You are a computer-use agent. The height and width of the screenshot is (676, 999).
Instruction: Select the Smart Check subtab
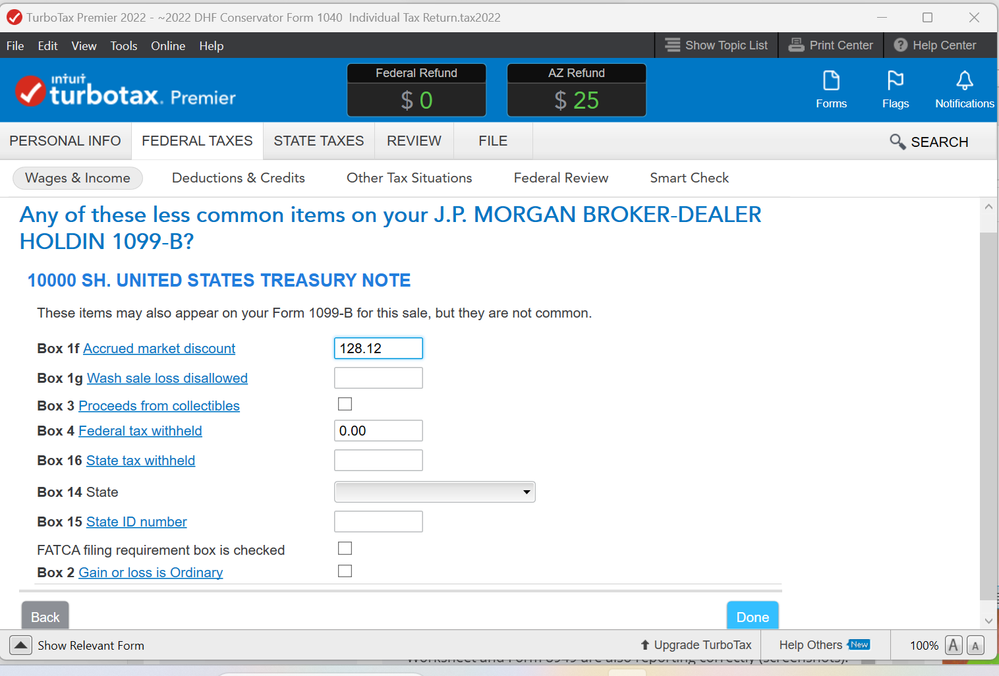689,178
